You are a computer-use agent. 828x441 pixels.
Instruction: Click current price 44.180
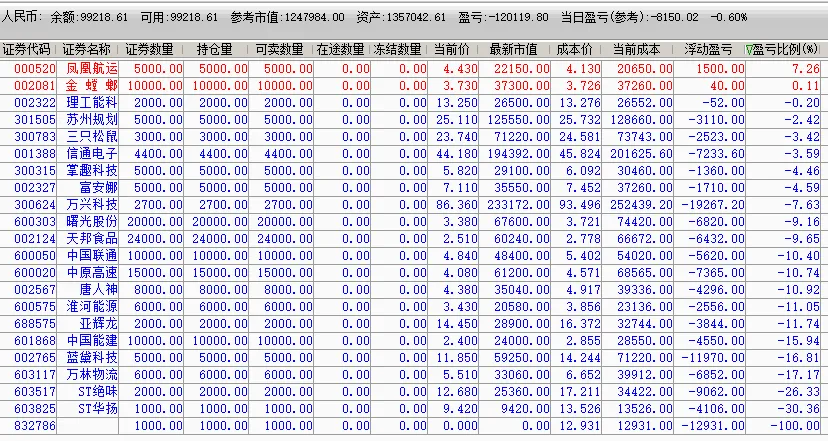tap(457, 154)
